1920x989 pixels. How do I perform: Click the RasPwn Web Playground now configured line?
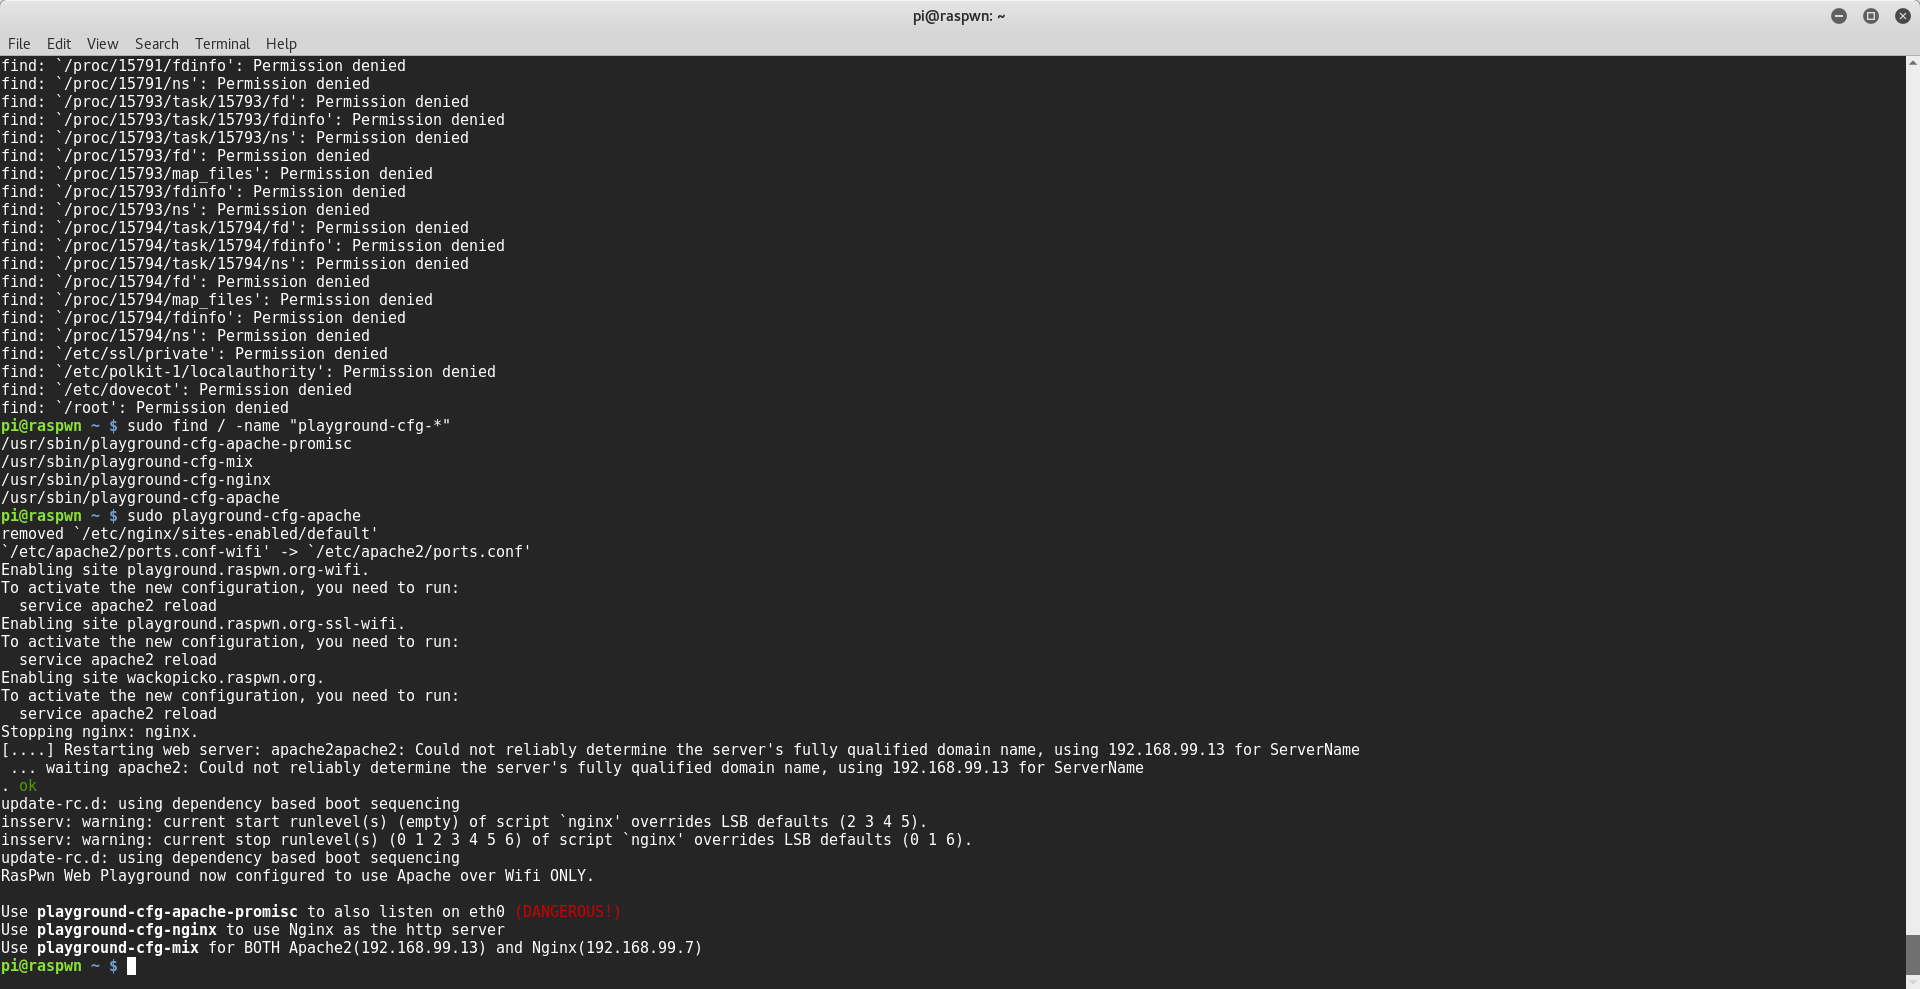coord(298,876)
